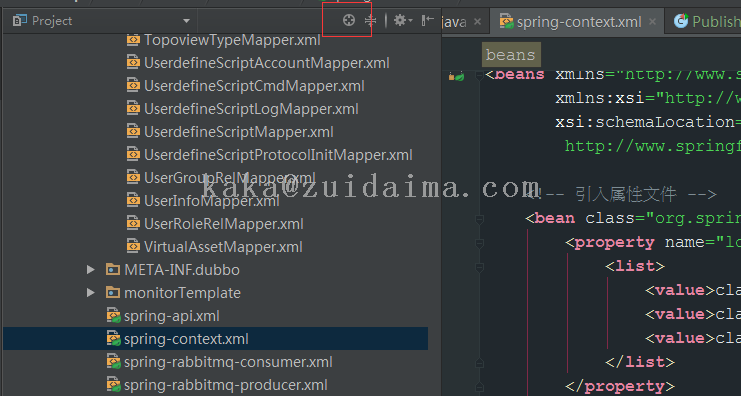The image size is (741, 396).
Task: Open Project panel settings gear
Action: [403, 20]
